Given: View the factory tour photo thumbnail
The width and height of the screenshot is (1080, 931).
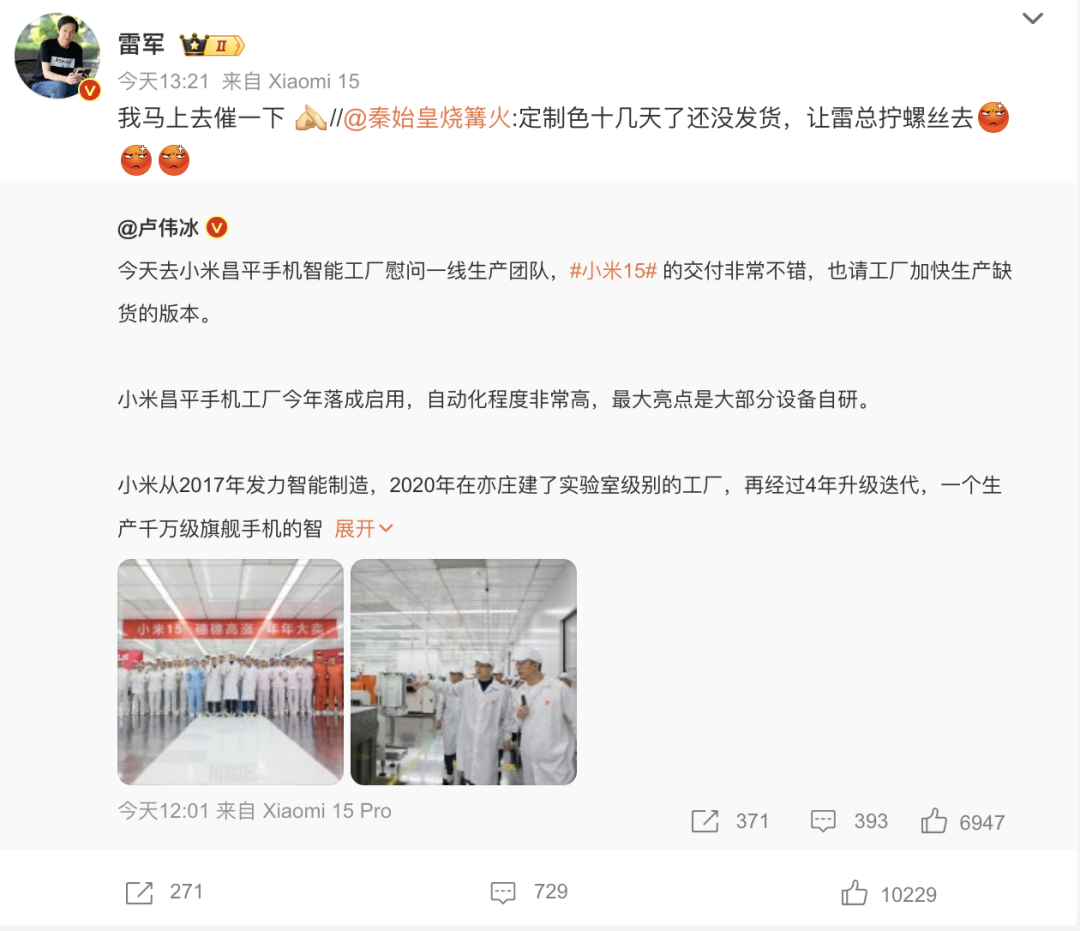Looking at the screenshot, I should (464, 671).
